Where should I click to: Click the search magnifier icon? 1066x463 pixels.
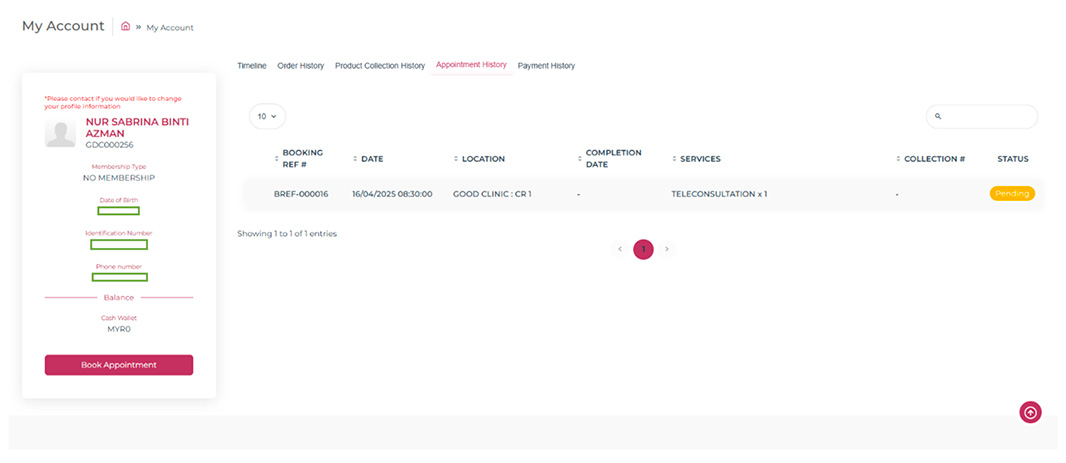click(938, 117)
